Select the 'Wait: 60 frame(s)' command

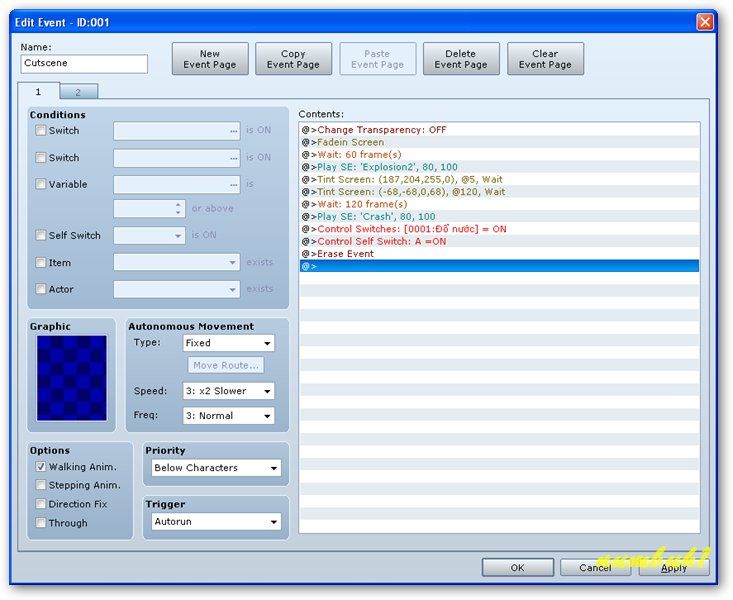coord(499,154)
